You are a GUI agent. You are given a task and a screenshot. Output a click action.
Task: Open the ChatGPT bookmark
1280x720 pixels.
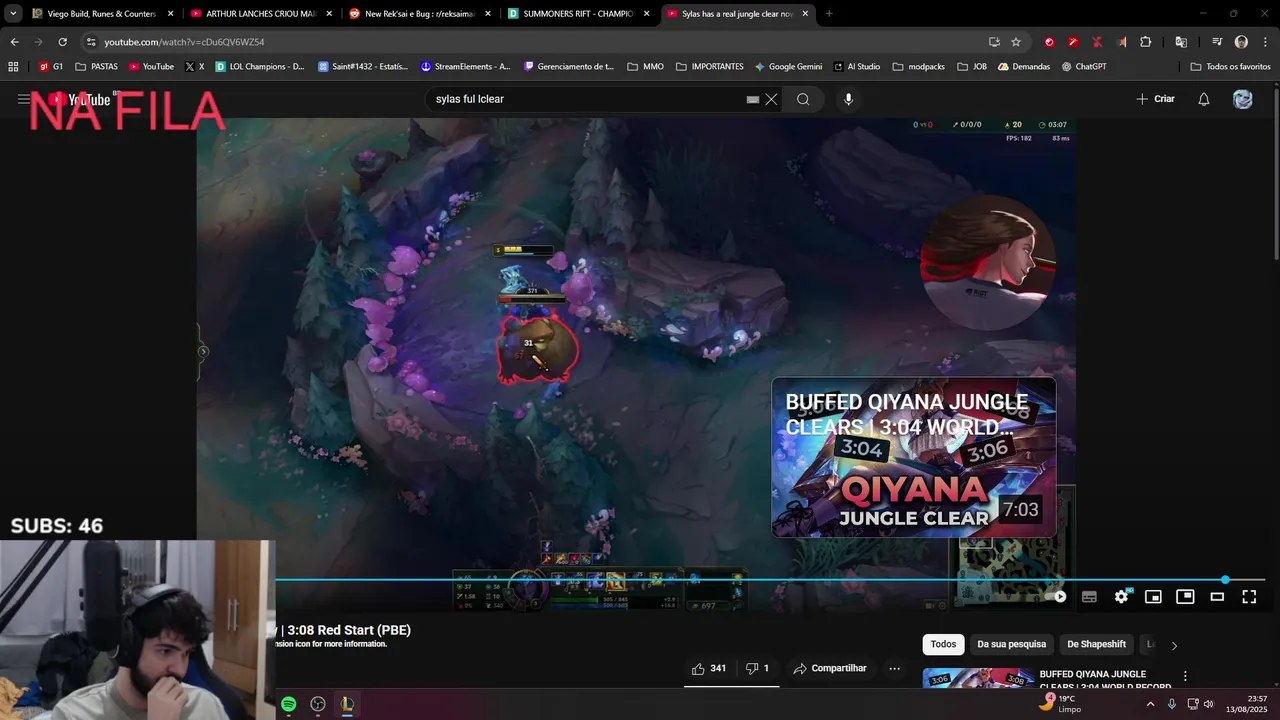point(1084,67)
